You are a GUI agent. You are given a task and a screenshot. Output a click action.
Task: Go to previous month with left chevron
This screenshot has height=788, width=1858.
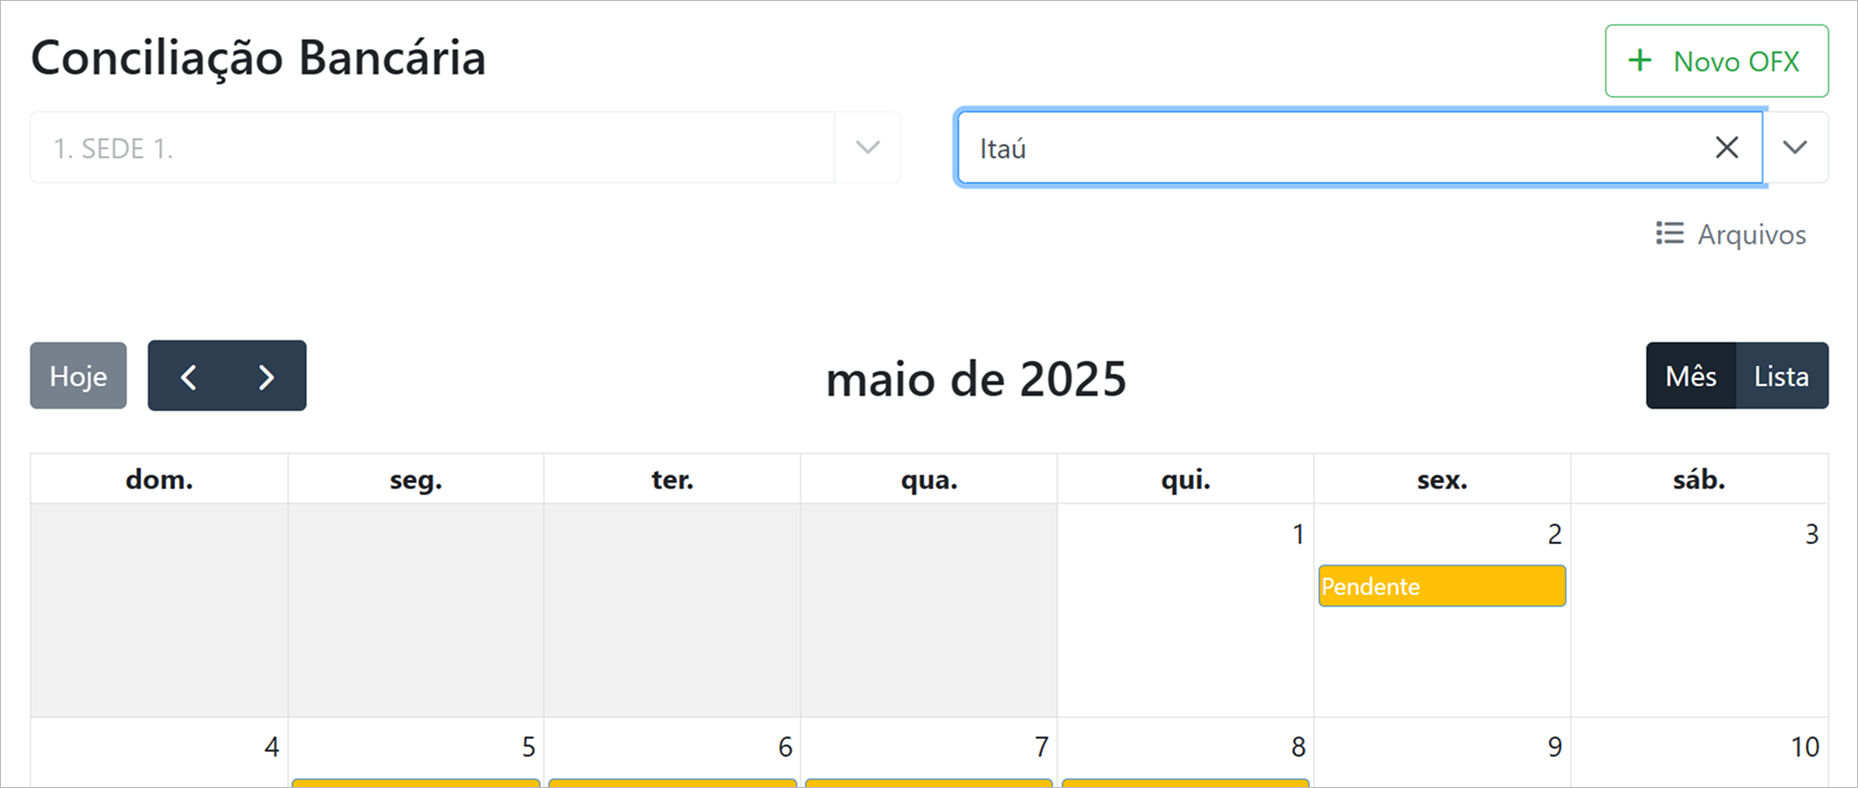(x=188, y=377)
